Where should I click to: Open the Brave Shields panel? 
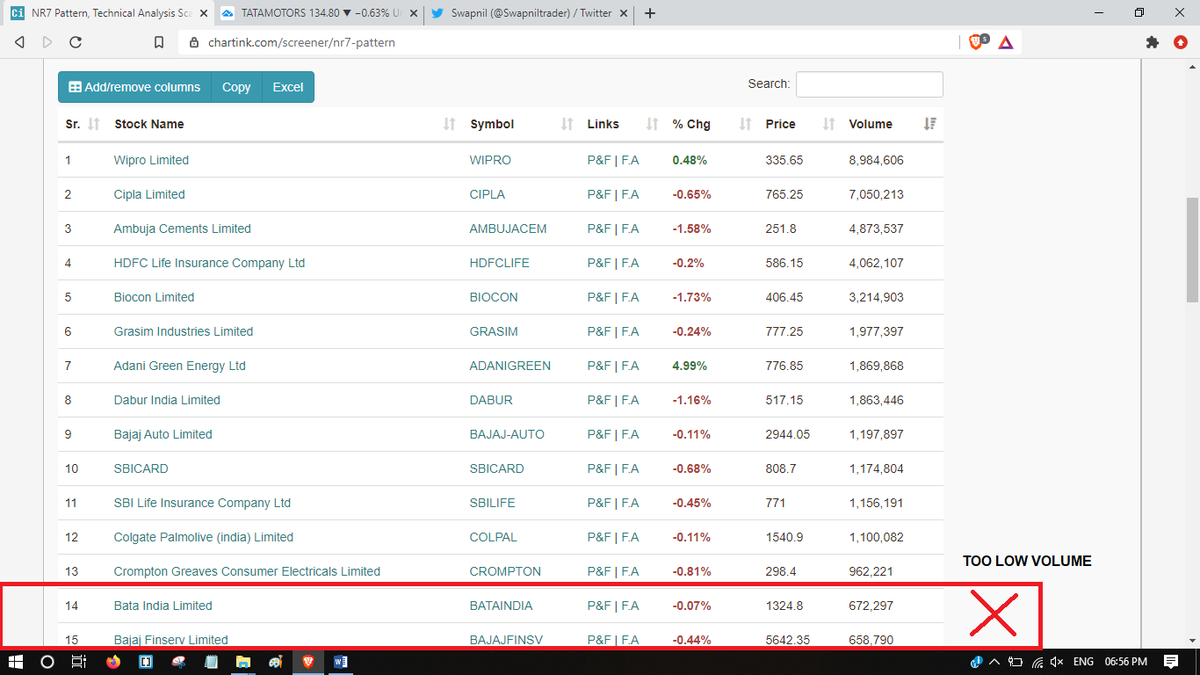pyautogui.click(x=975, y=42)
